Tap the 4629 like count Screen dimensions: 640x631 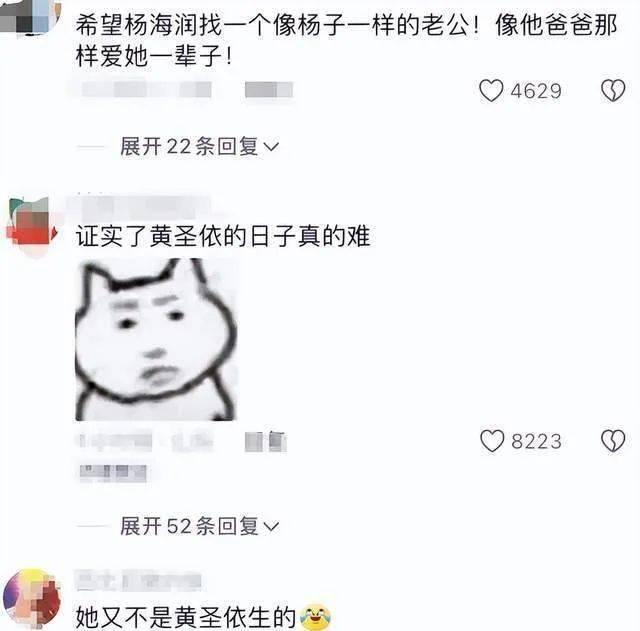[536, 91]
